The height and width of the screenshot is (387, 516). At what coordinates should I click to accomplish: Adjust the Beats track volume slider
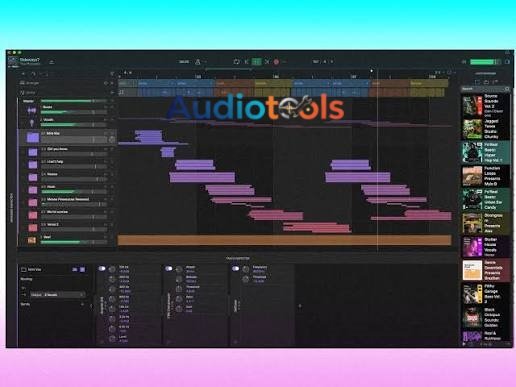73,112
